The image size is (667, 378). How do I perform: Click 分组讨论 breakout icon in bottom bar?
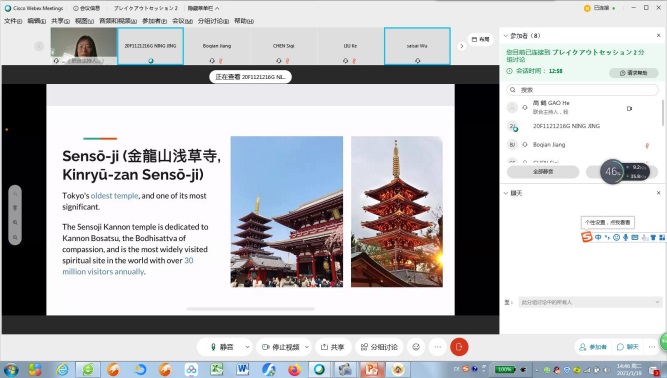[379, 347]
